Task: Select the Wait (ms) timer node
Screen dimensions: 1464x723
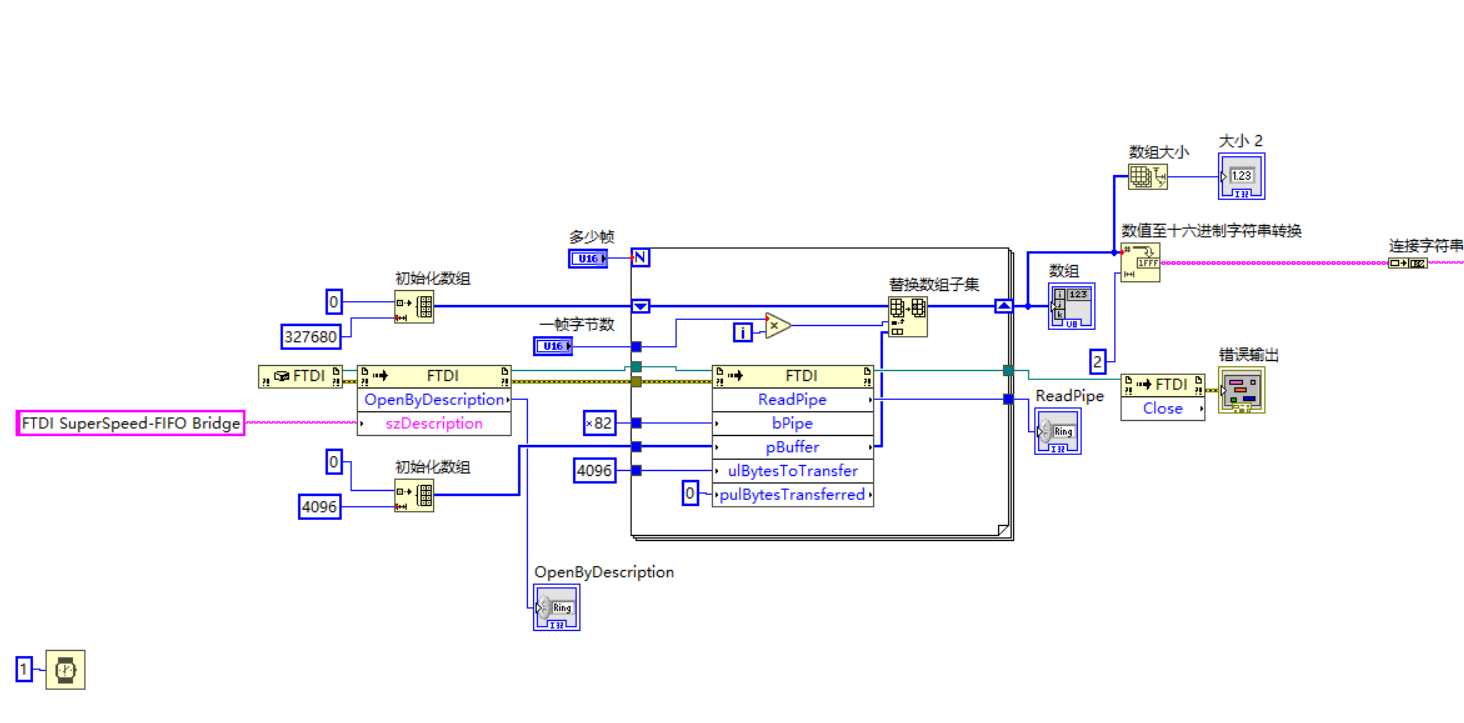Action: pyautogui.click(x=65, y=669)
